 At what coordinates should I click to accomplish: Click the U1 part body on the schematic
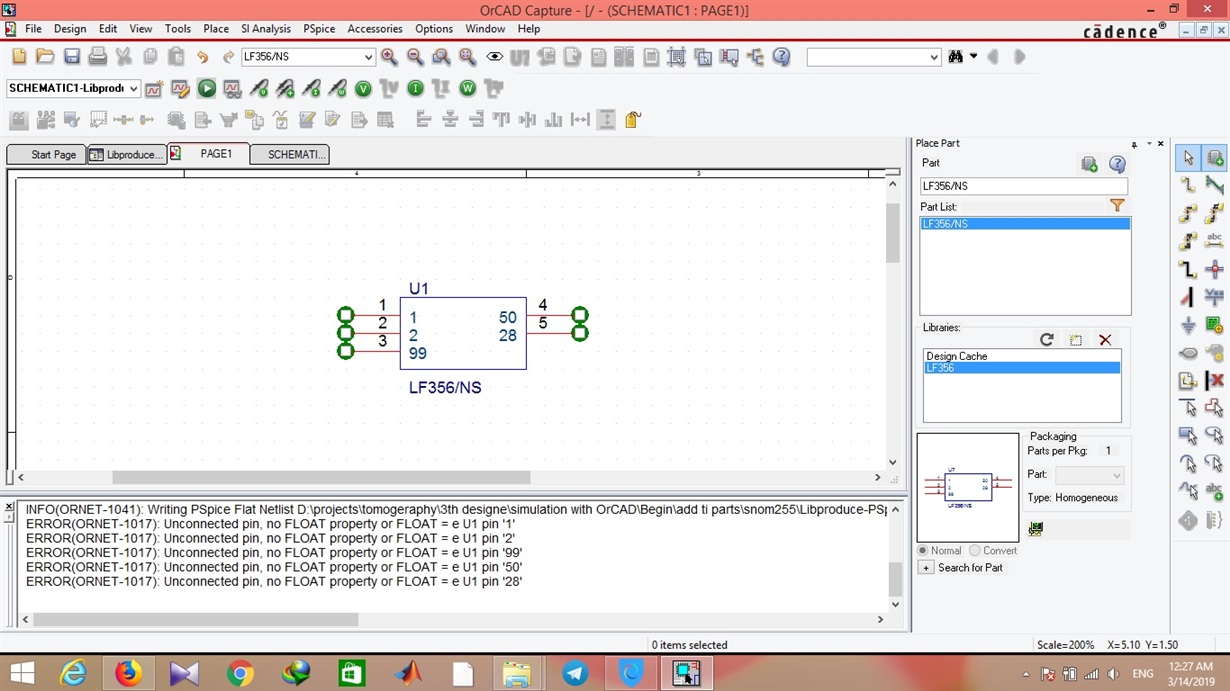pyautogui.click(x=463, y=334)
